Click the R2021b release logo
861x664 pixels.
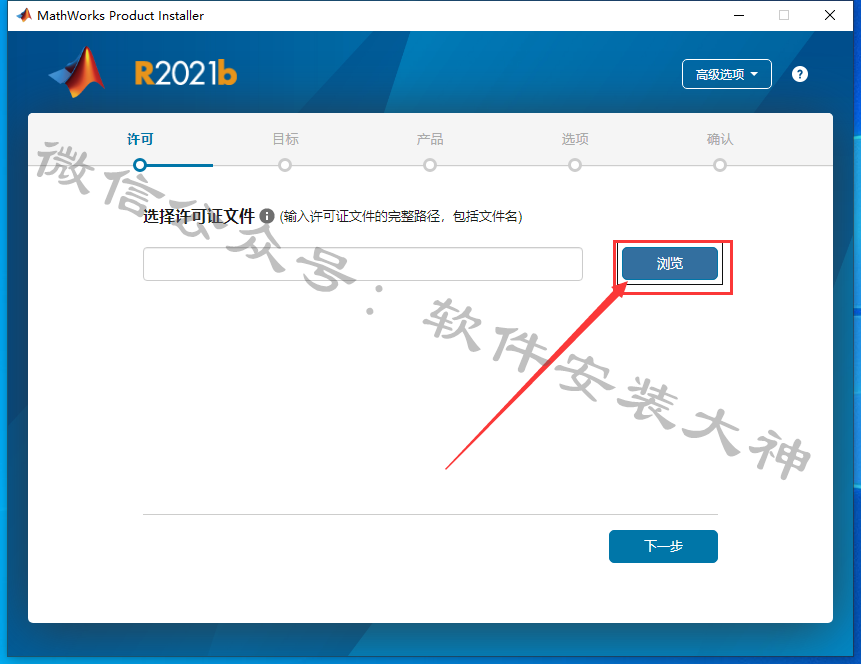186,73
